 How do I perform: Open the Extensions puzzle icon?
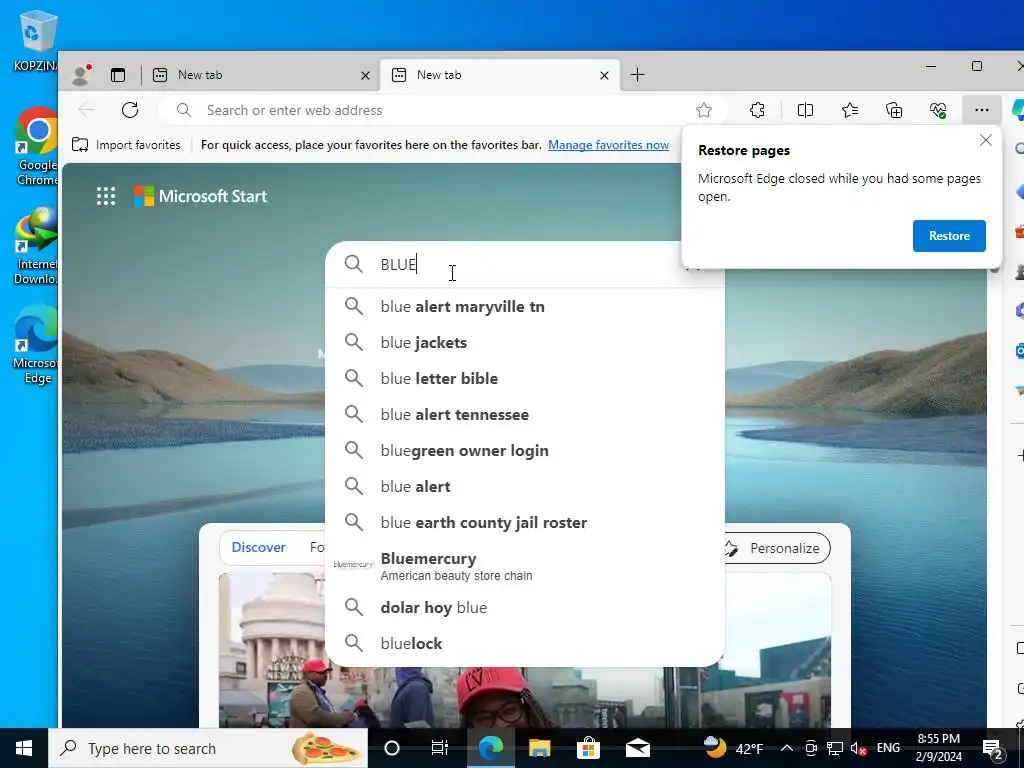757,110
